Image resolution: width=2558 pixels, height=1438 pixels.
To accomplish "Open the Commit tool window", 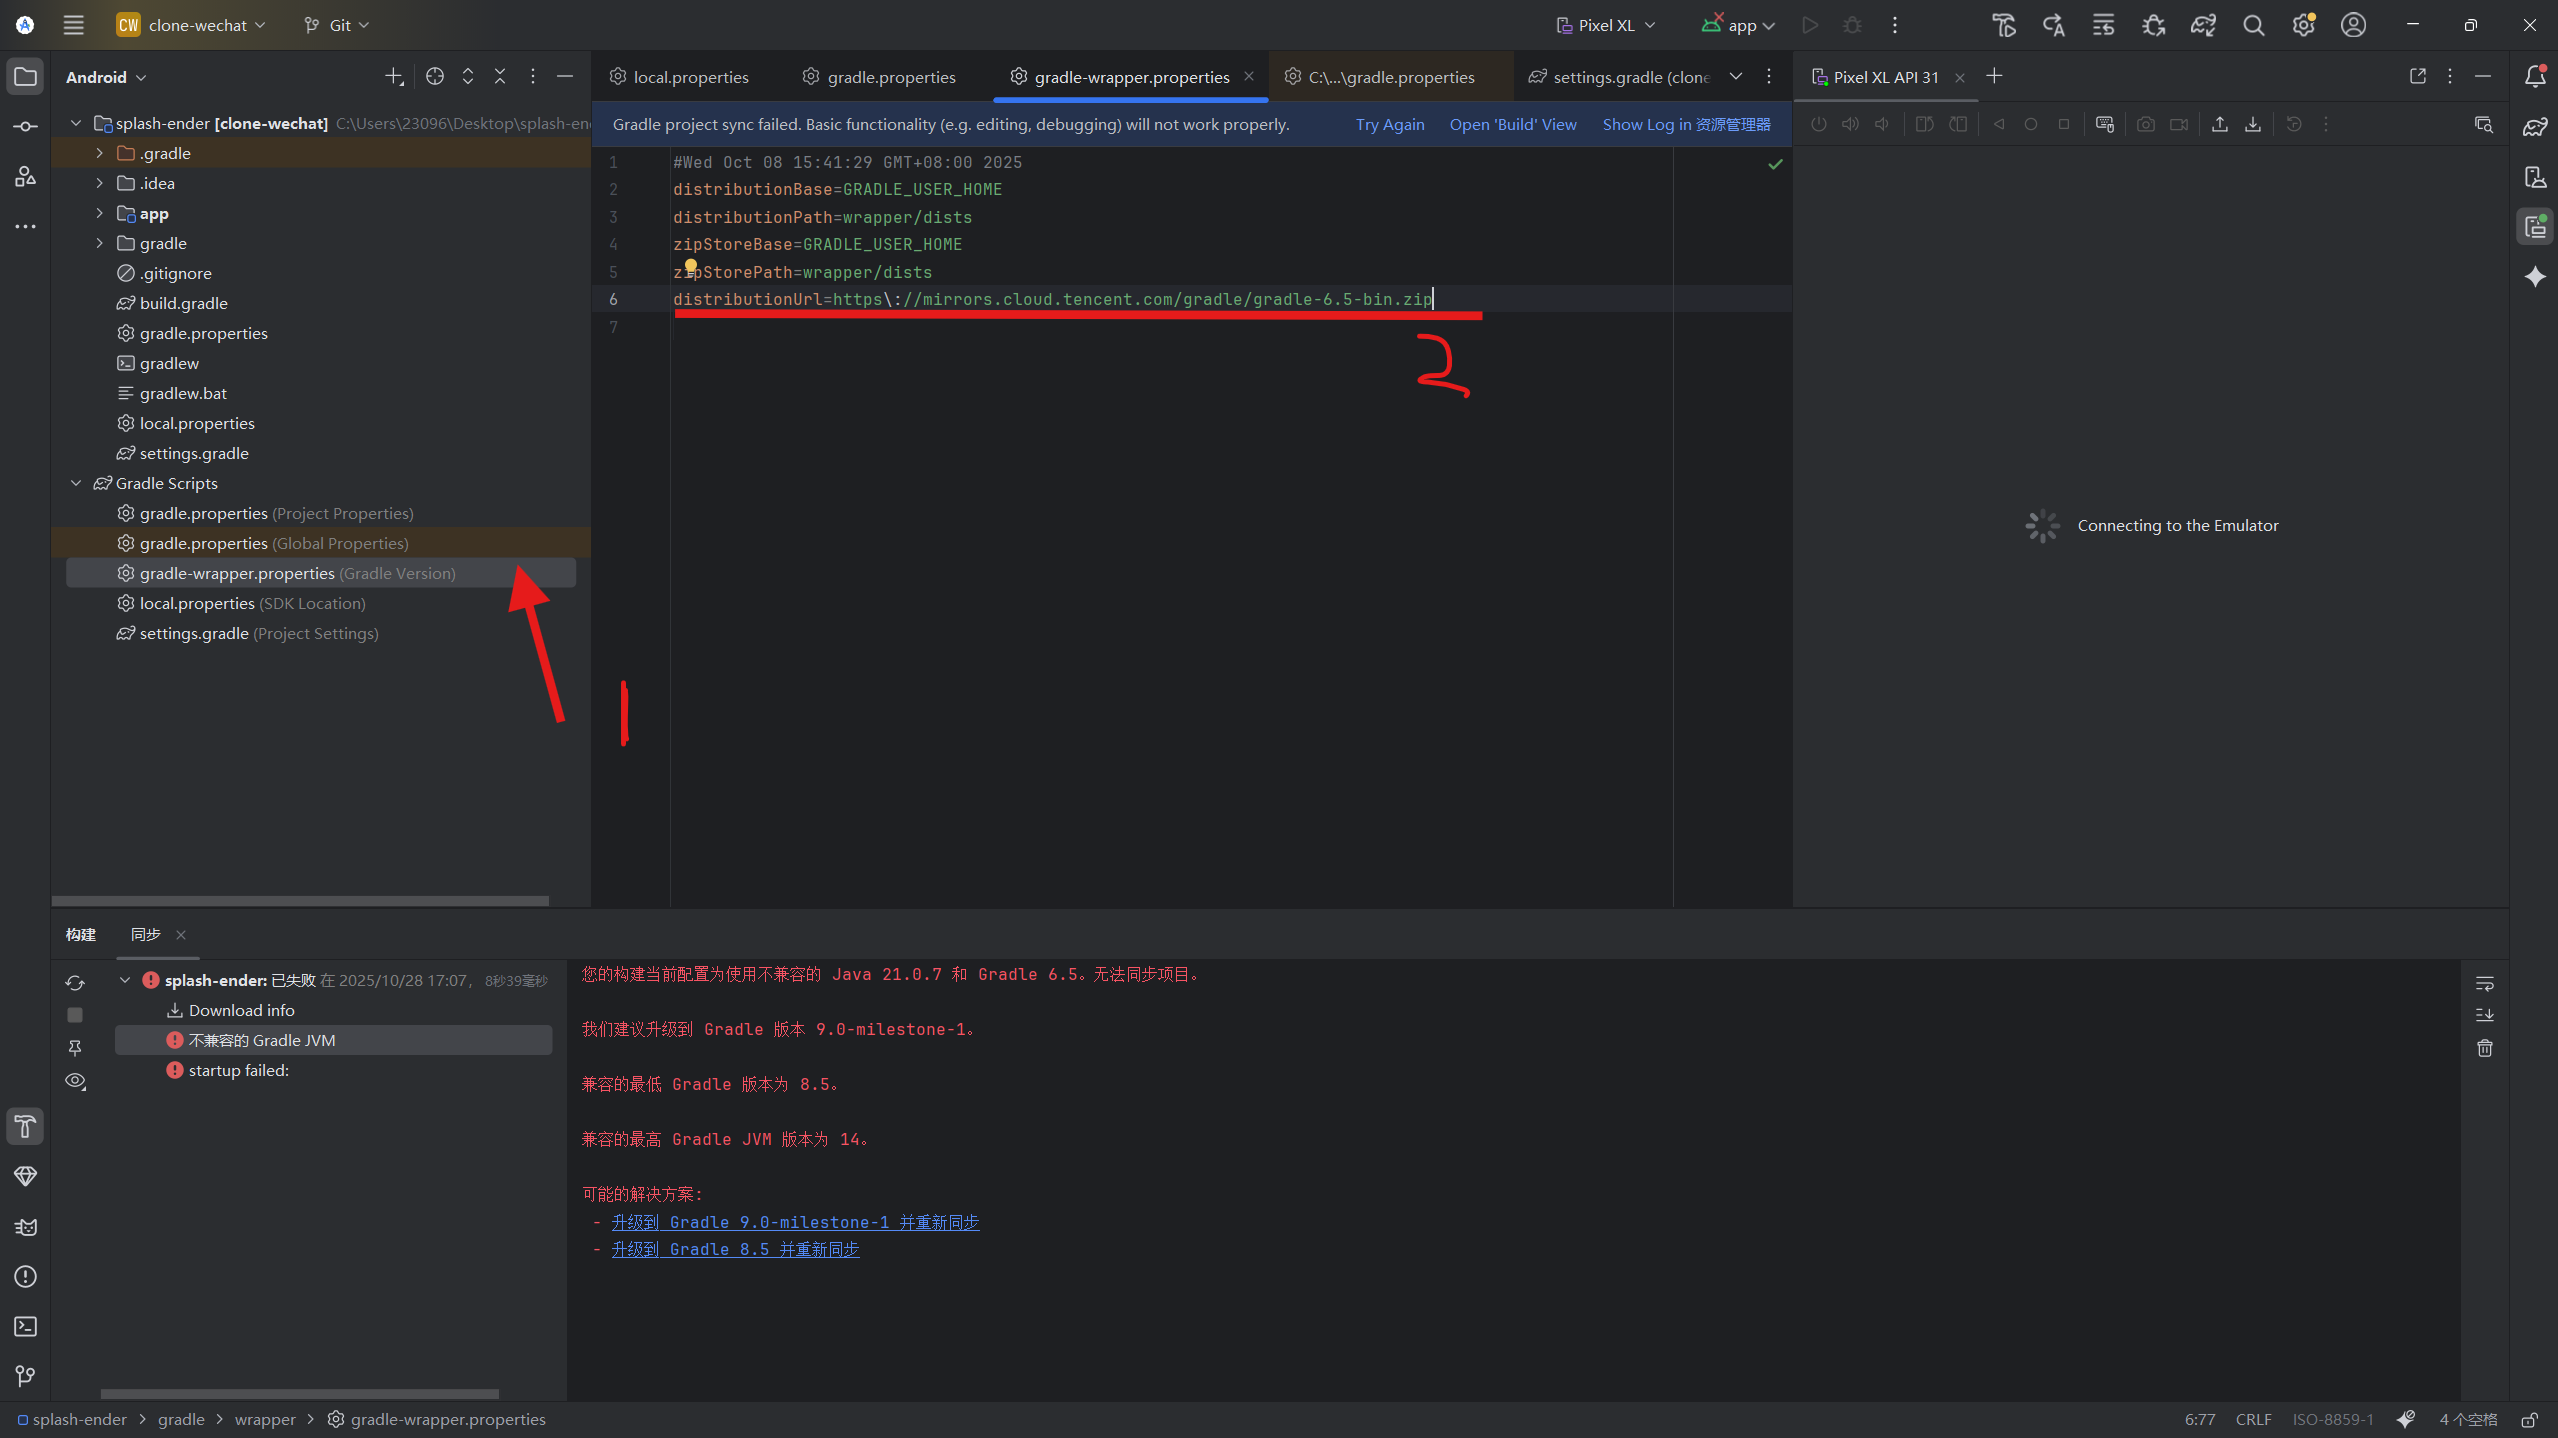I will coord(25,126).
